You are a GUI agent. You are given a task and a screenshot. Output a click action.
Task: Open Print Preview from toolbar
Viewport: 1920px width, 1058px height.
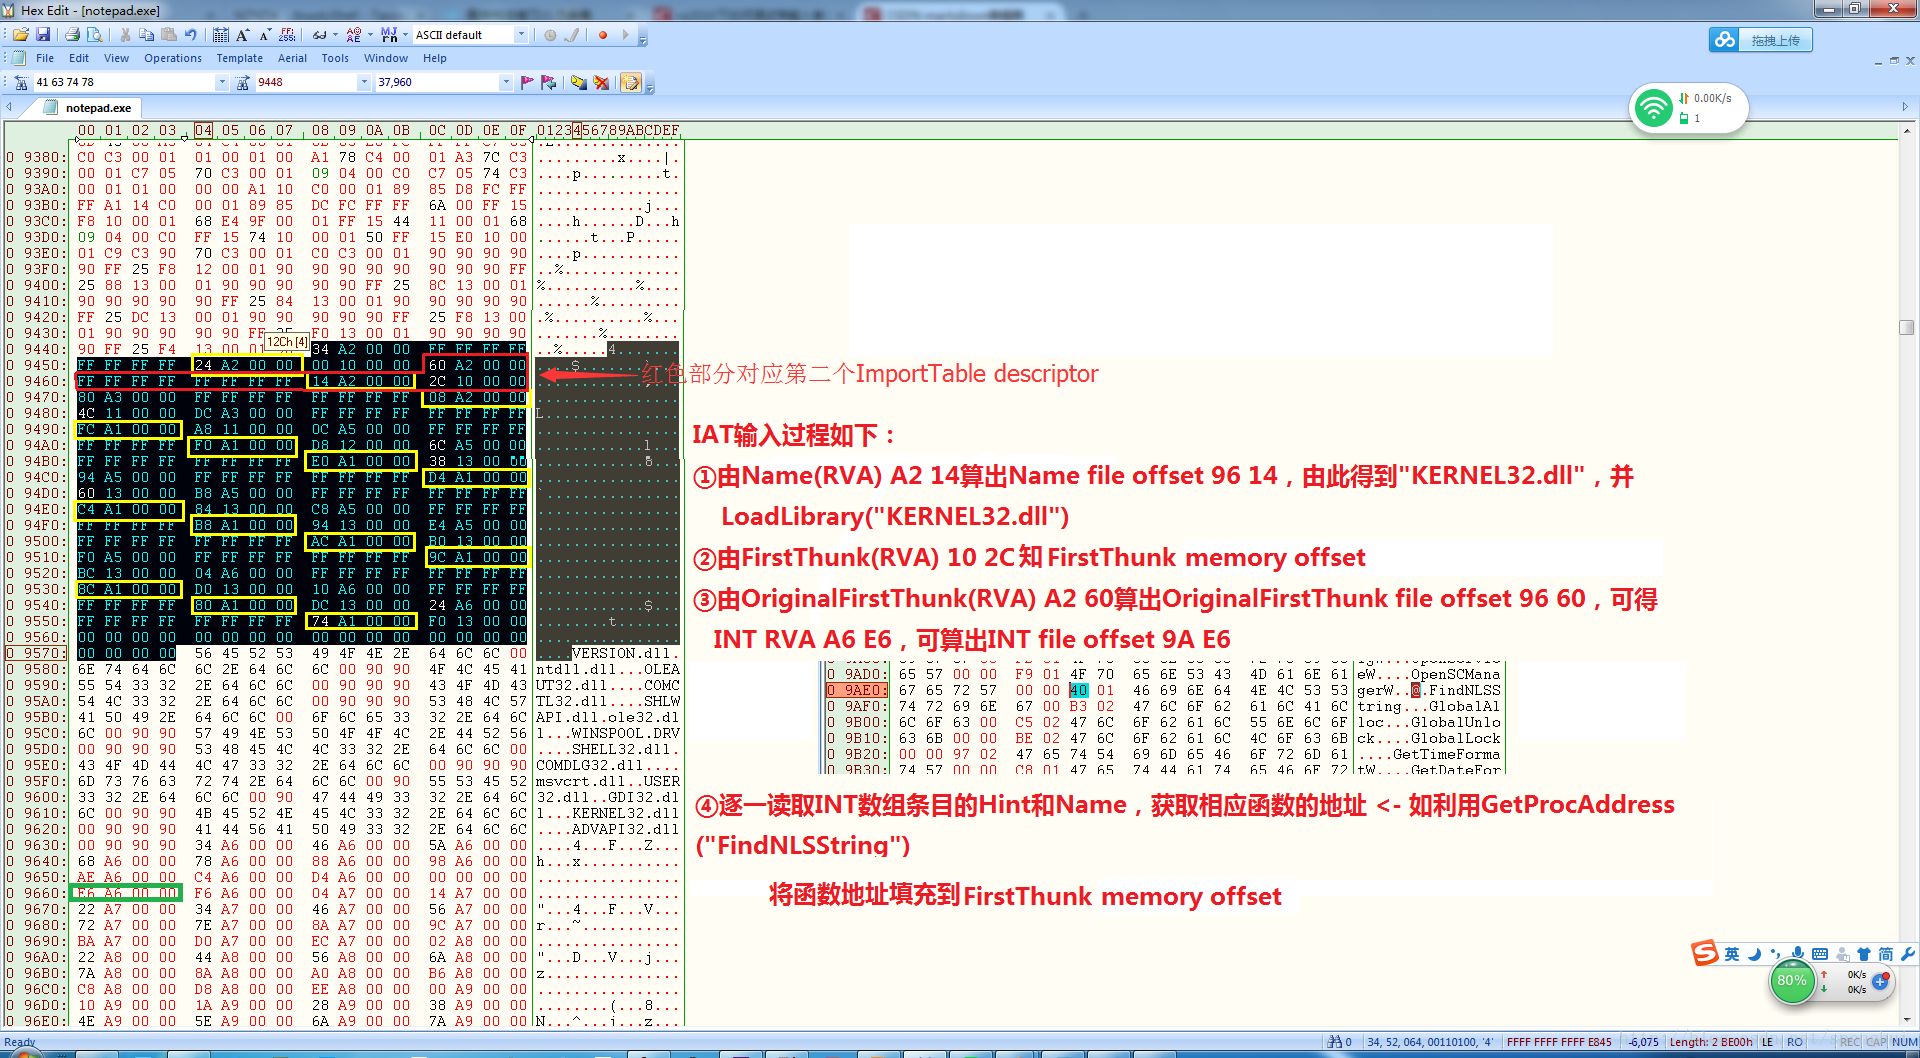click(94, 35)
